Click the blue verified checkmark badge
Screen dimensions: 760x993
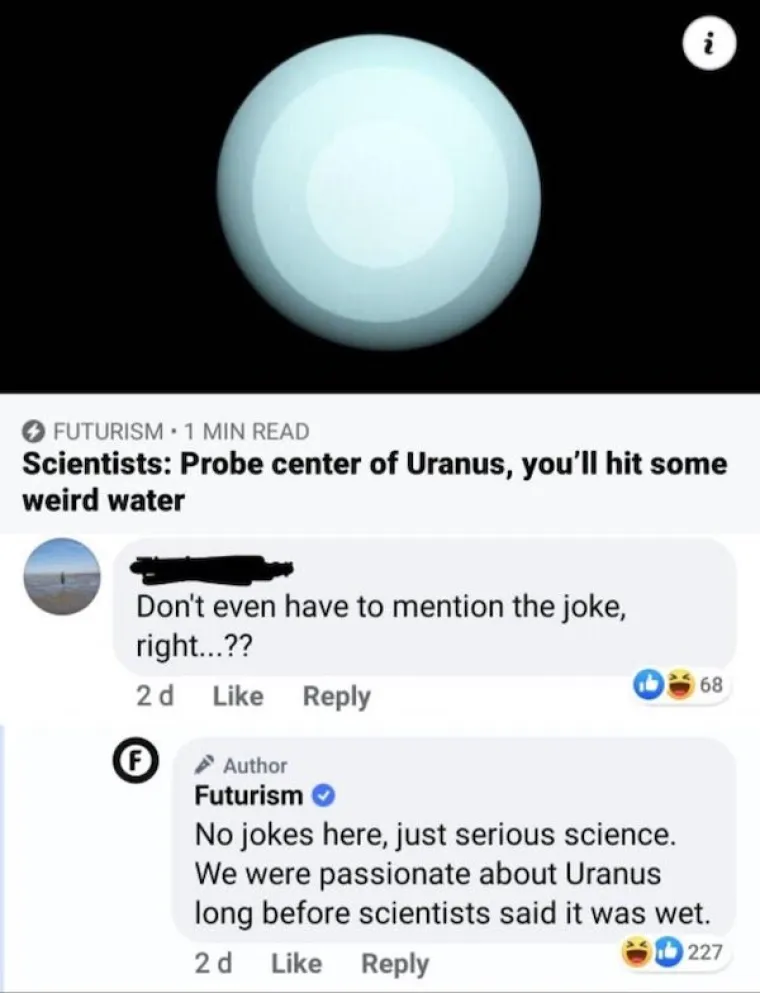[323, 796]
